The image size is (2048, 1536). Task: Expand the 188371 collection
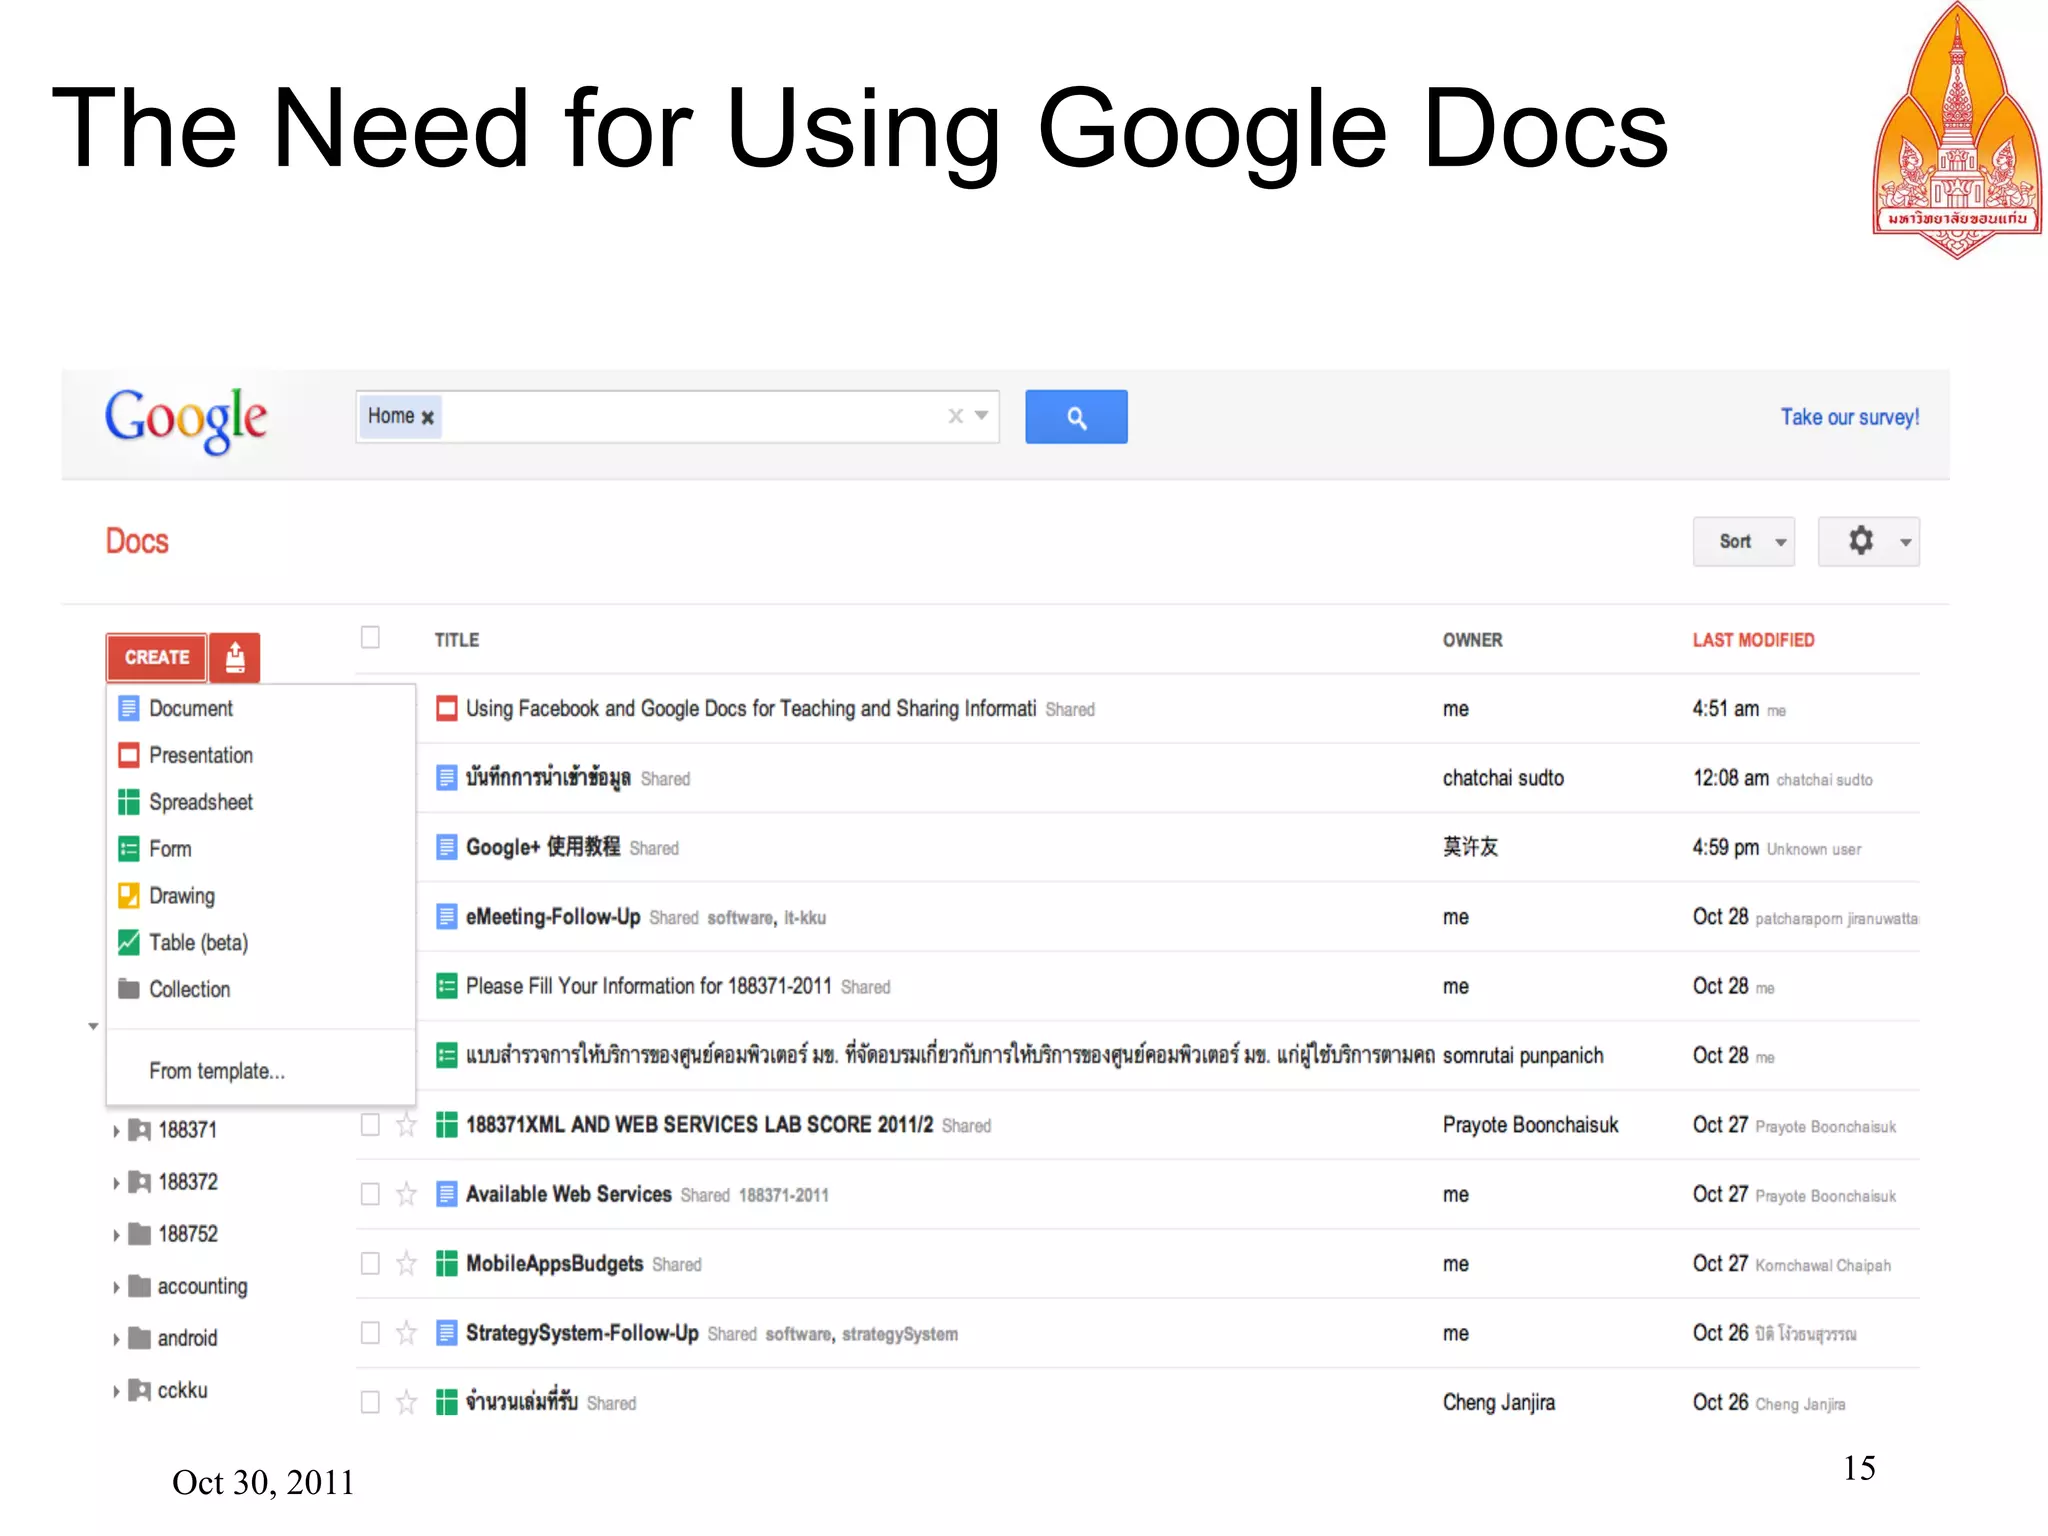(116, 1131)
